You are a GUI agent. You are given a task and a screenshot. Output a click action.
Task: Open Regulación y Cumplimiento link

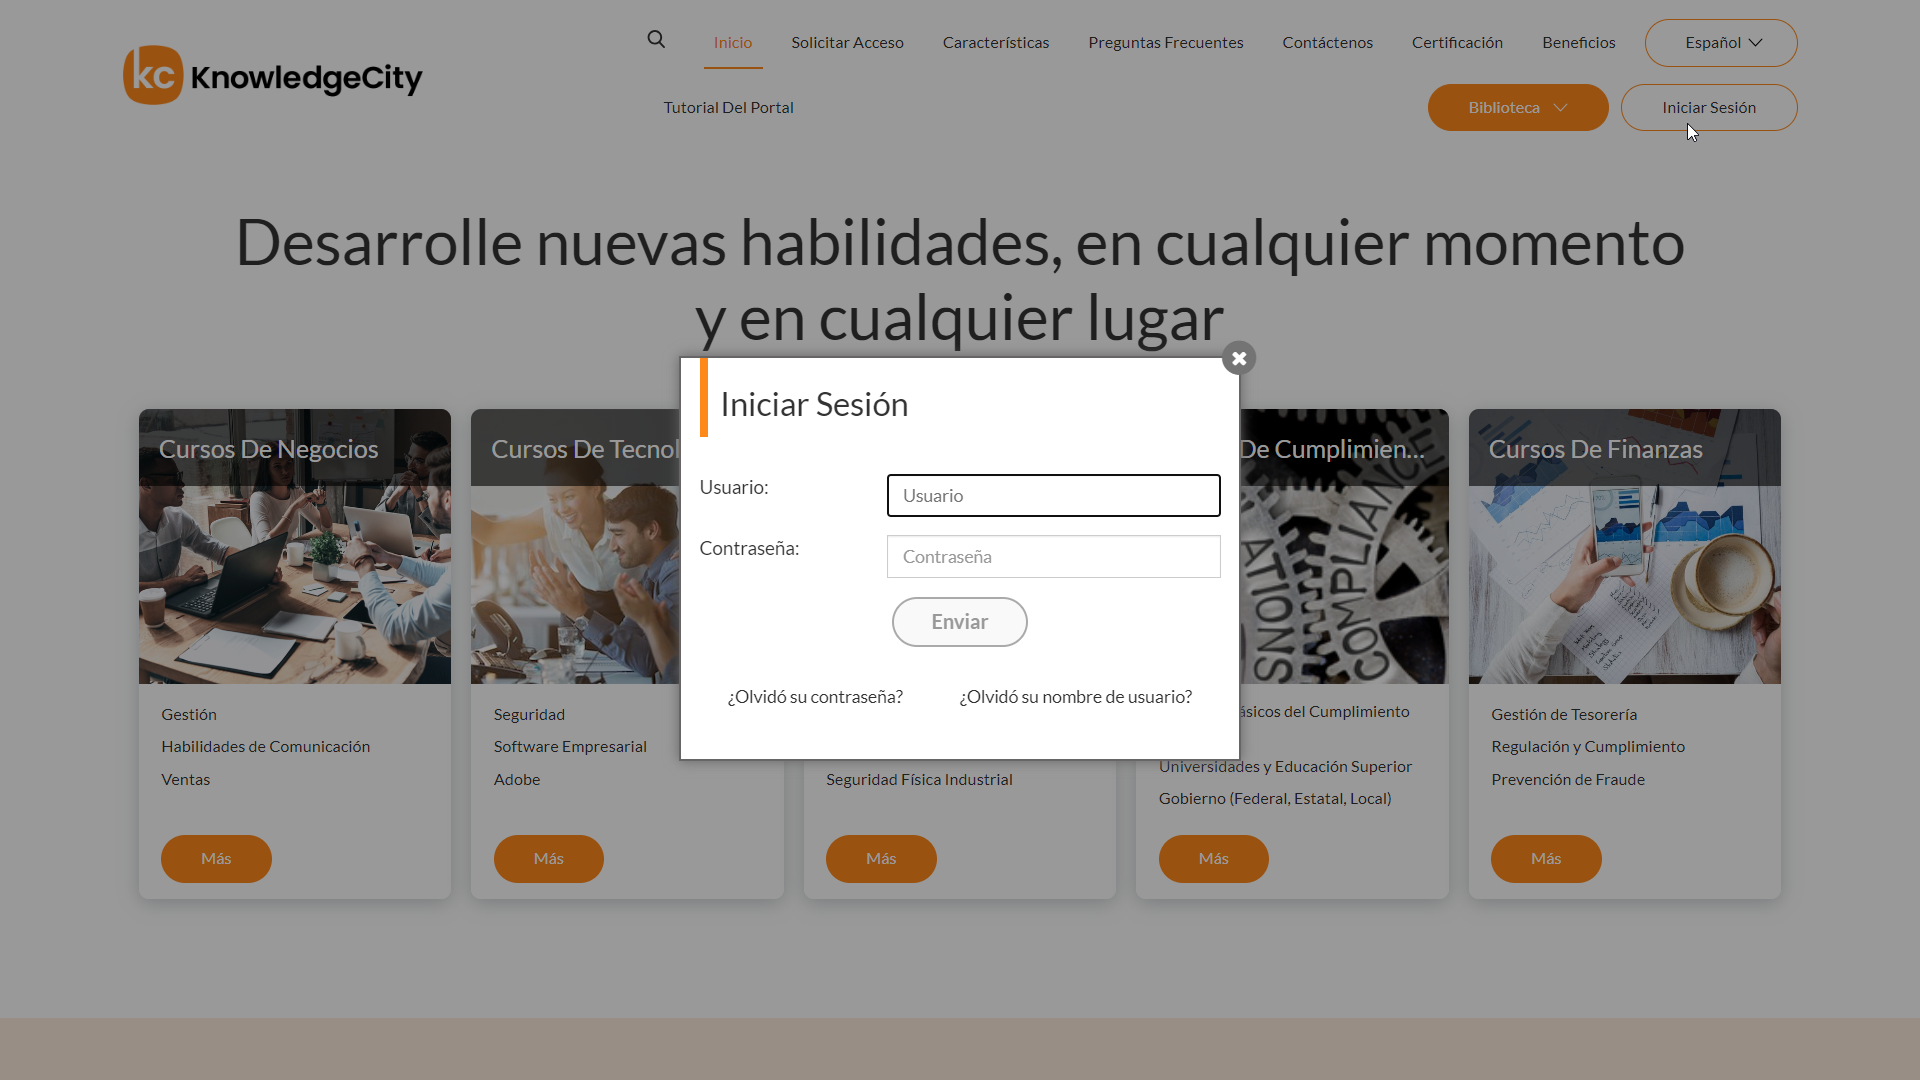(x=1588, y=747)
